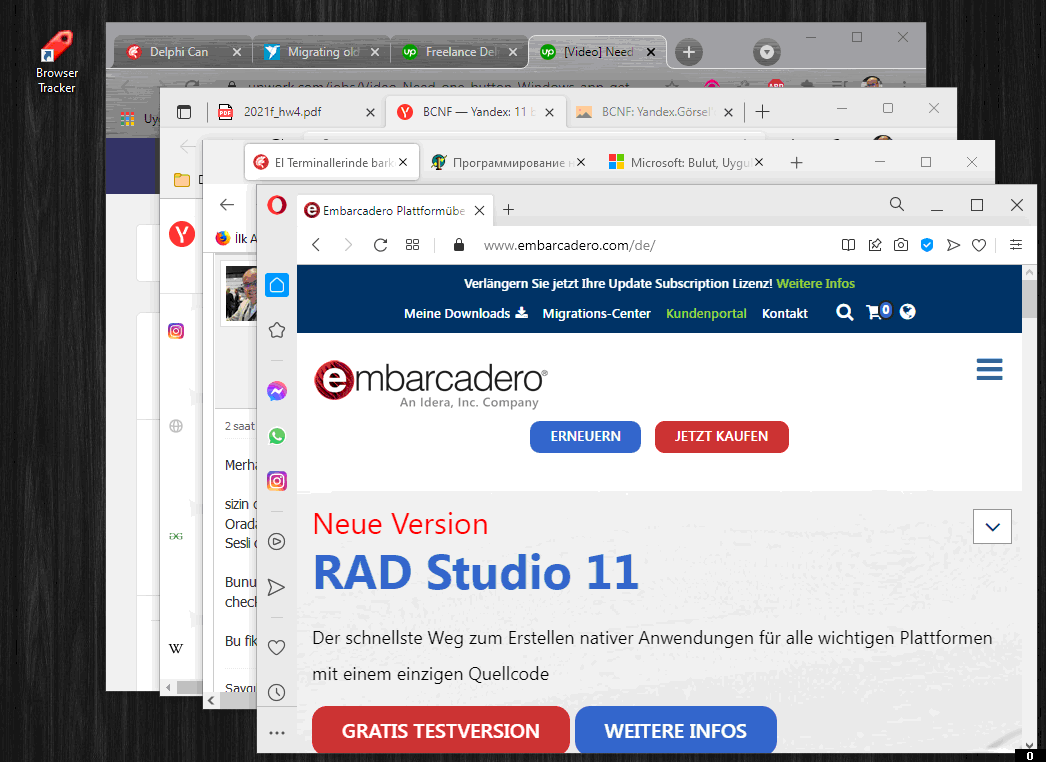The height and width of the screenshot is (762, 1046).
Task: Reload the Embarcadero page in Opera
Action: 380,246
